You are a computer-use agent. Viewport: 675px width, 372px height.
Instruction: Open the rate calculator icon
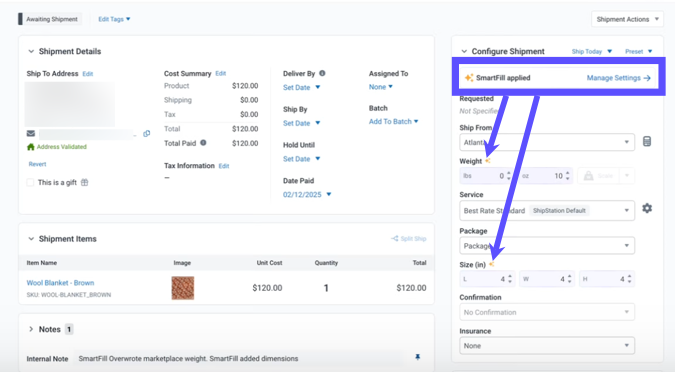pos(647,141)
